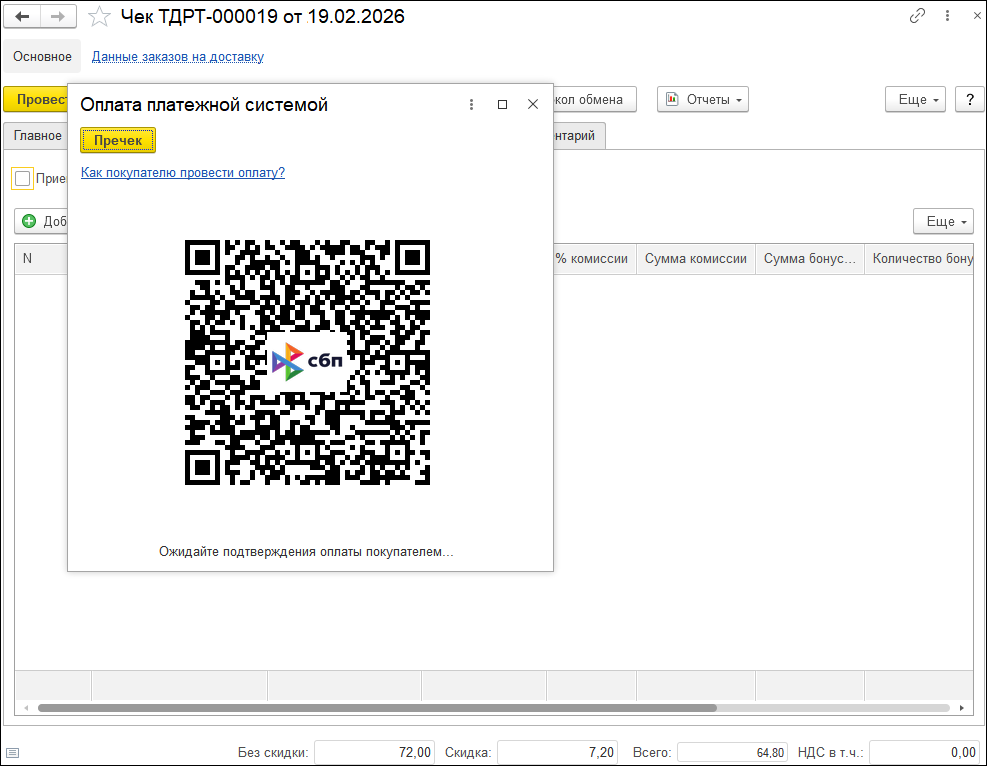Click the Количество бону... column header
The width and height of the screenshot is (987, 766).
pos(919,259)
